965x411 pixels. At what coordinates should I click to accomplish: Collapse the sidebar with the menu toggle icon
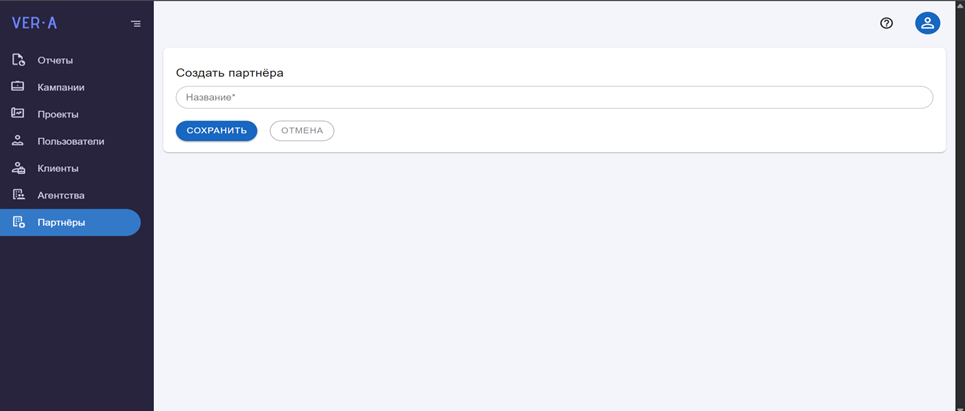click(x=136, y=24)
